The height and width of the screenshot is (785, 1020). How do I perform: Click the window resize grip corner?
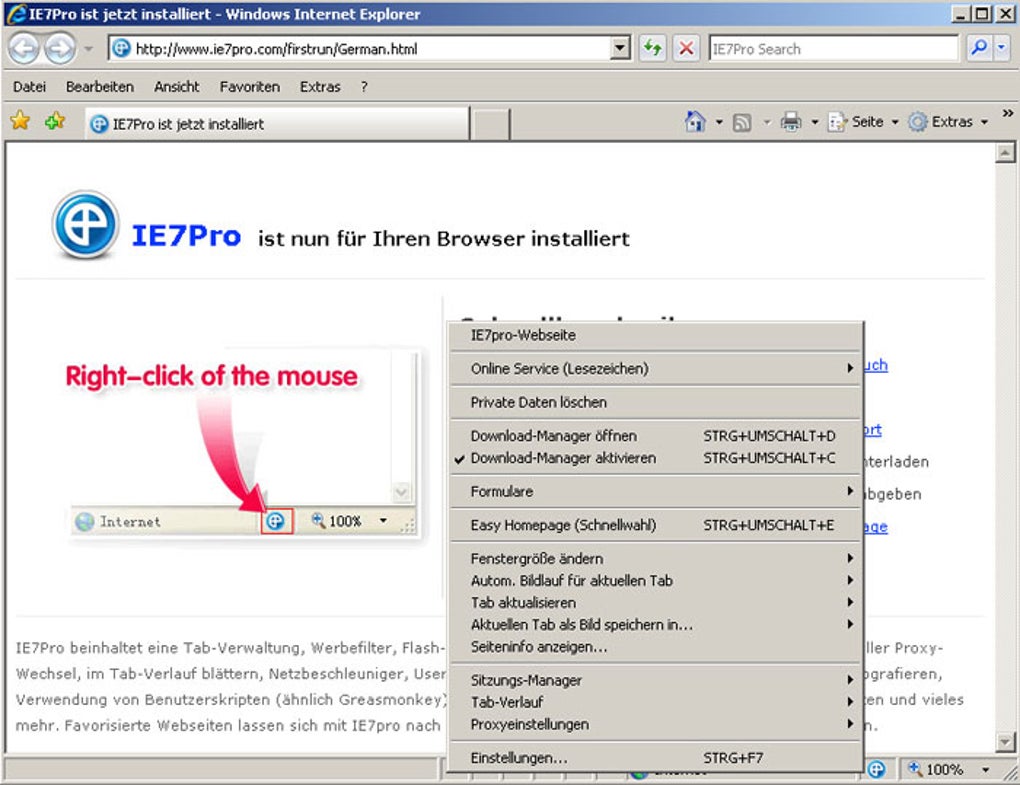point(1010,772)
